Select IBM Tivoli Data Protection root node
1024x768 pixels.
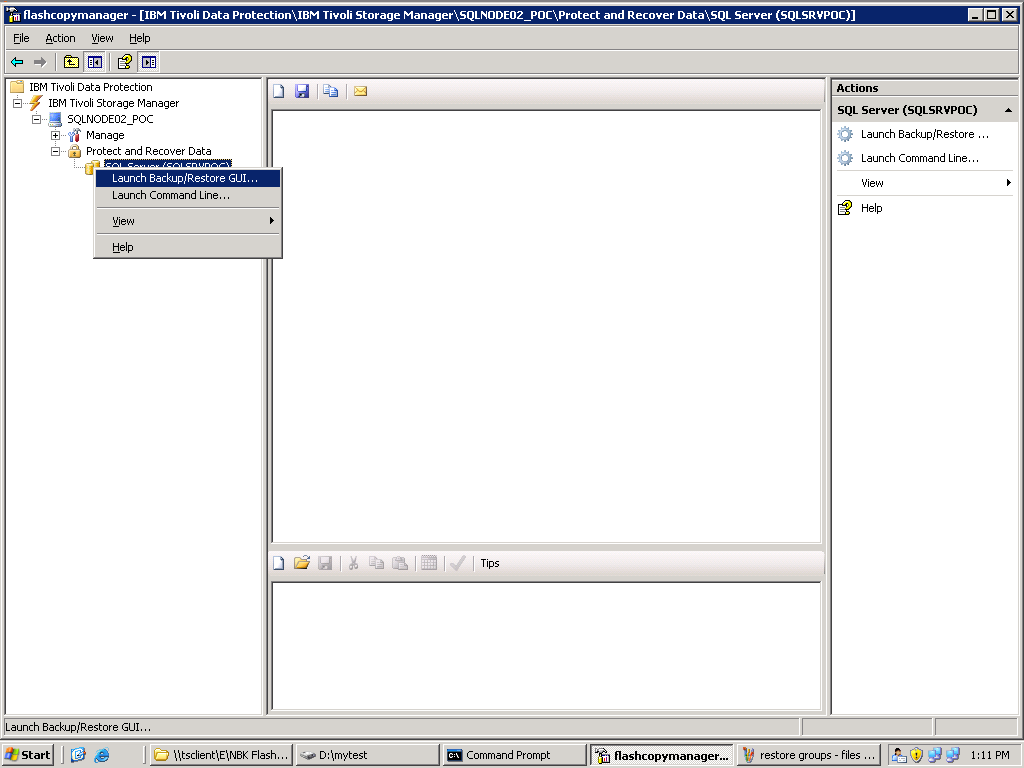91,87
